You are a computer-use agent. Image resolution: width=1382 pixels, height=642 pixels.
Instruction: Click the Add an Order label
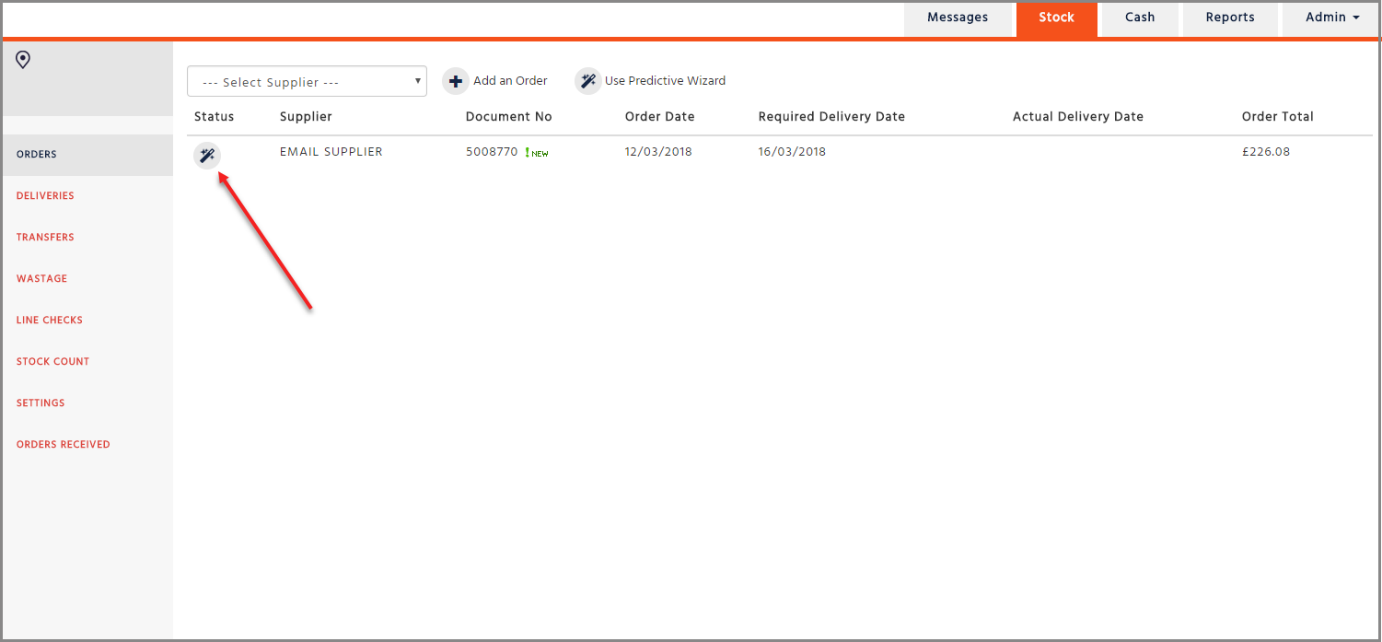[510, 81]
